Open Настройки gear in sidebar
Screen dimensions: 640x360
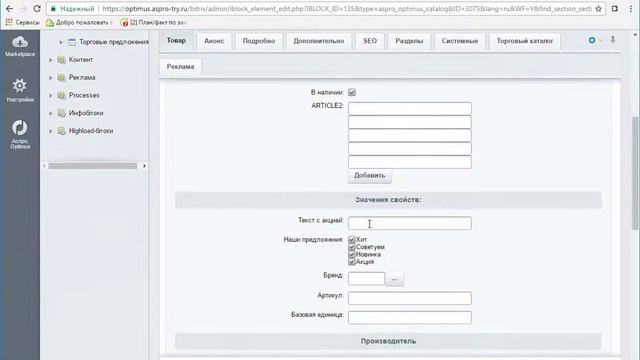coord(20,90)
